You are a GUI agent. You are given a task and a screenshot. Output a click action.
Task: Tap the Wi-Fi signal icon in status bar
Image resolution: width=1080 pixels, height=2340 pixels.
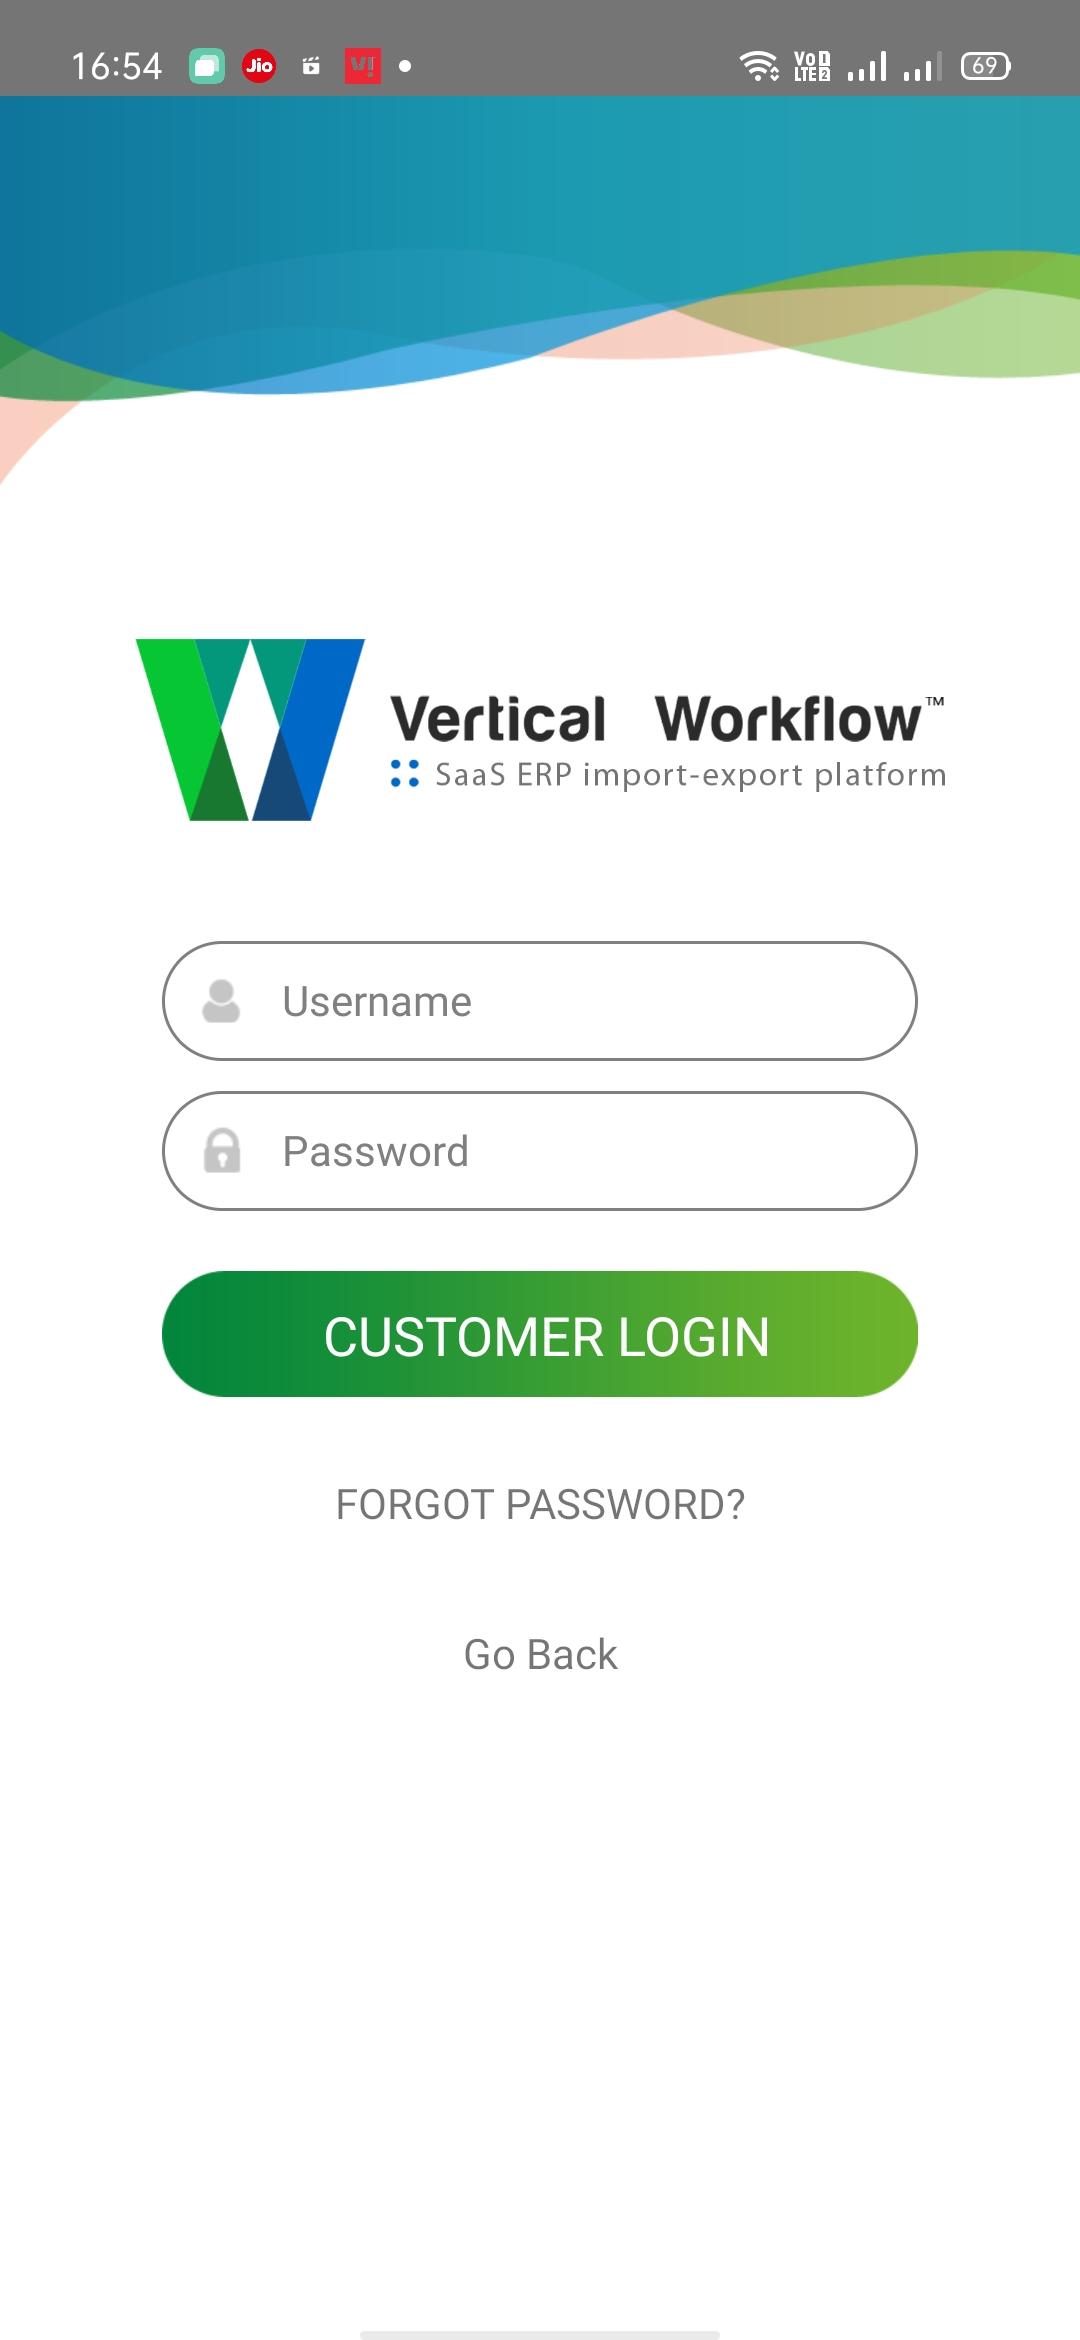click(x=759, y=66)
